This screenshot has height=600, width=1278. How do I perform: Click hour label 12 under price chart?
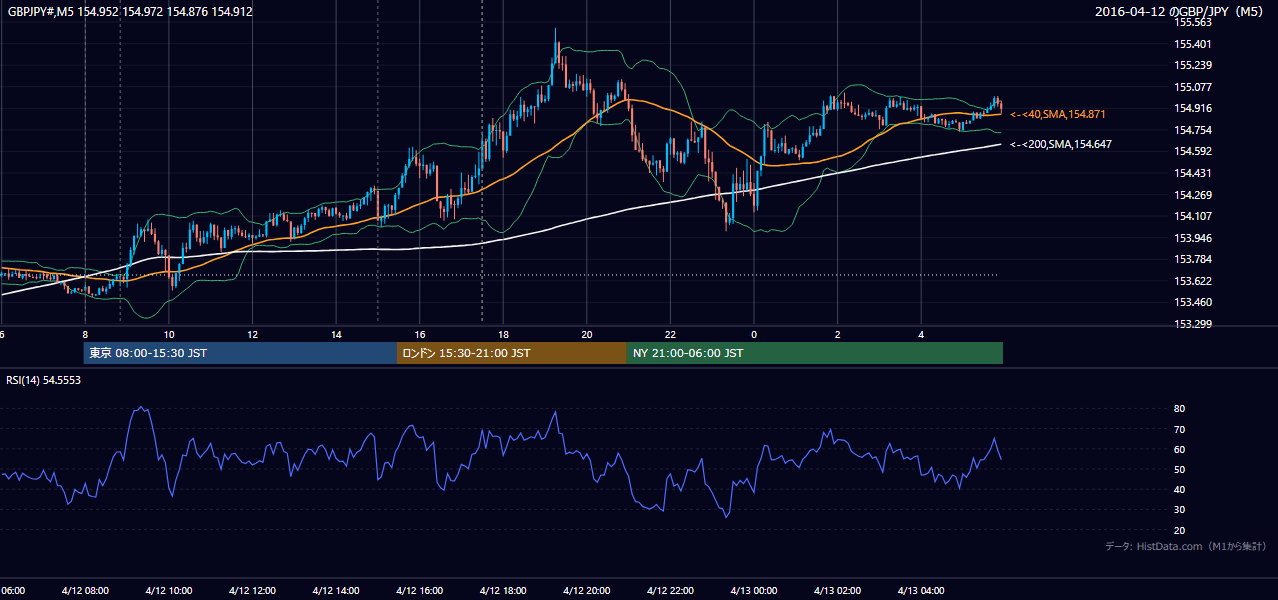(x=253, y=335)
